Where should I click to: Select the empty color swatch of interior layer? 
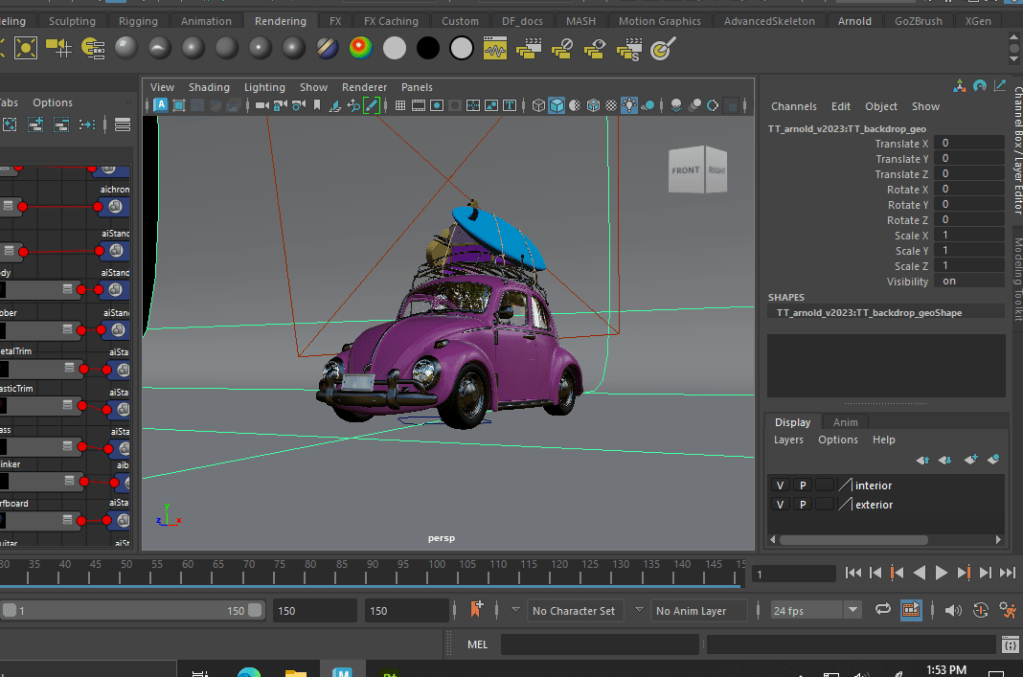click(823, 485)
